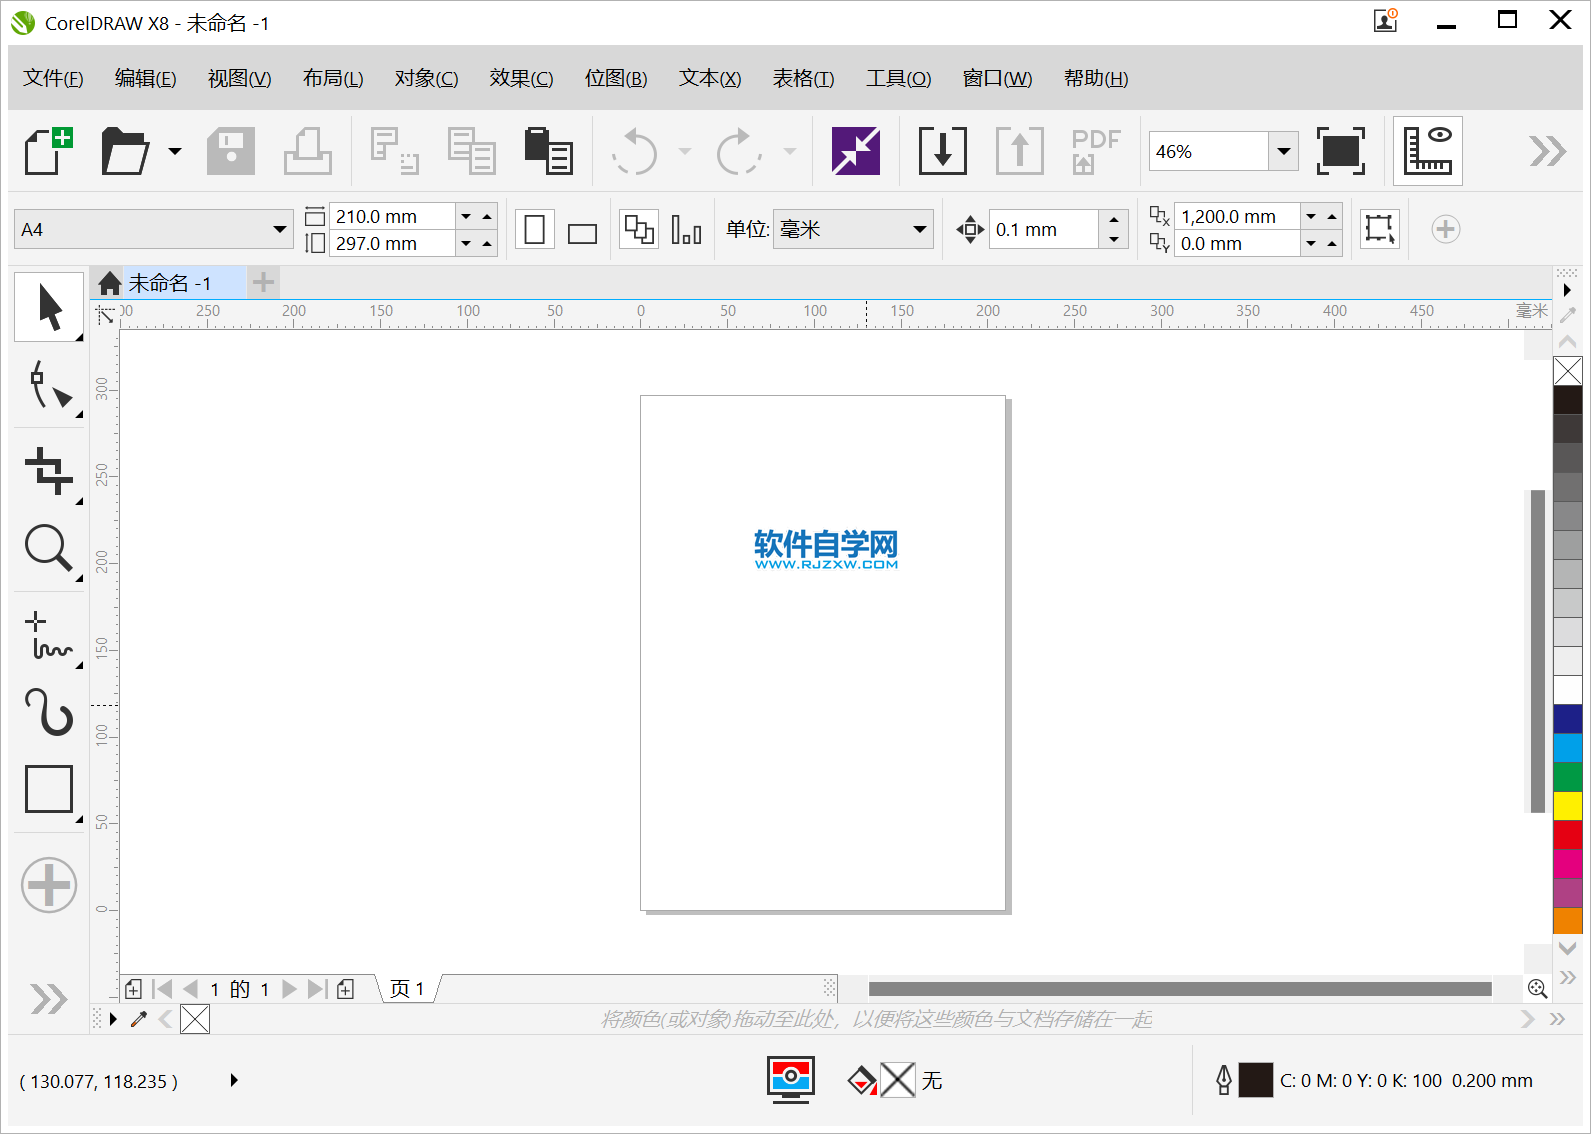Click the purple Search content icon
The height and width of the screenshot is (1134, 1591).
[856, 151]
